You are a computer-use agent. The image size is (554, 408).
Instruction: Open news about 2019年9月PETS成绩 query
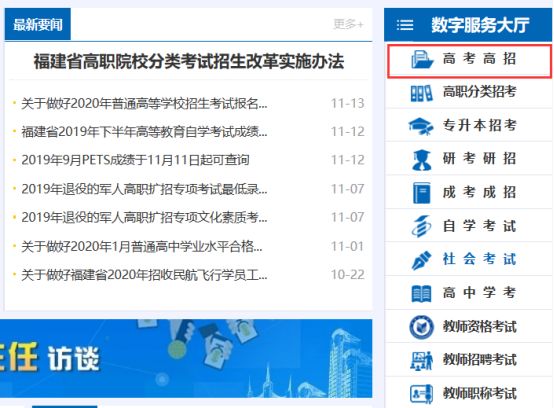135,160
